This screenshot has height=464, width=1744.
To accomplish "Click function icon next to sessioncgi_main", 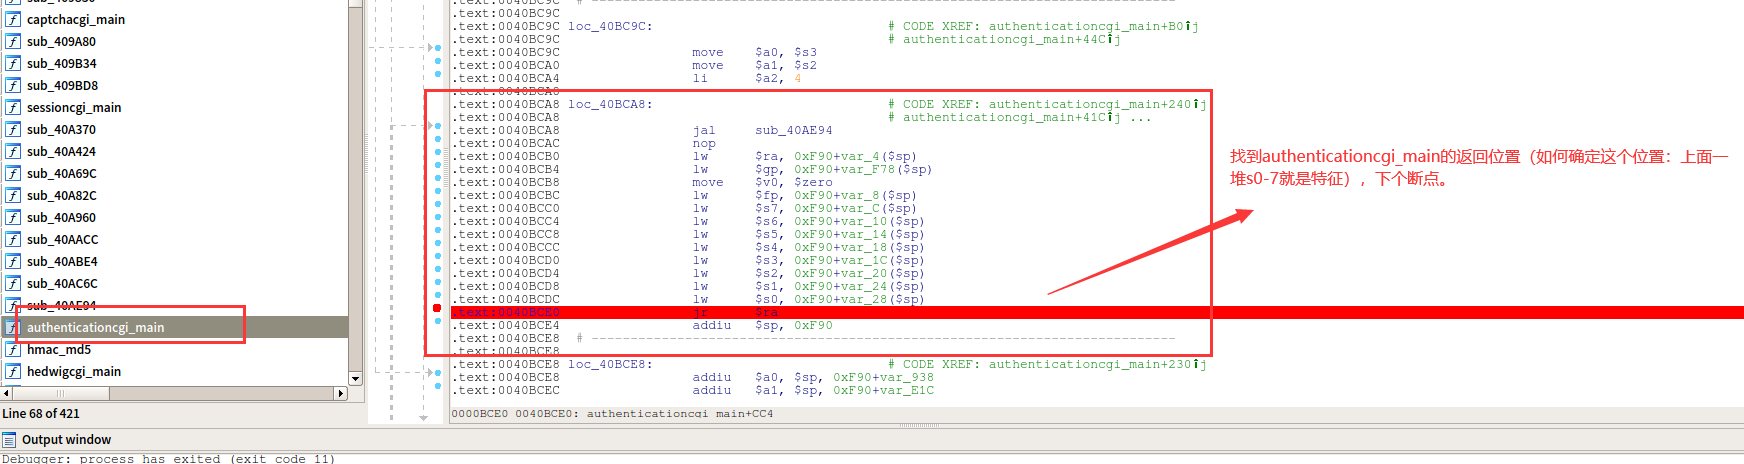I will (x=13, y=107).
